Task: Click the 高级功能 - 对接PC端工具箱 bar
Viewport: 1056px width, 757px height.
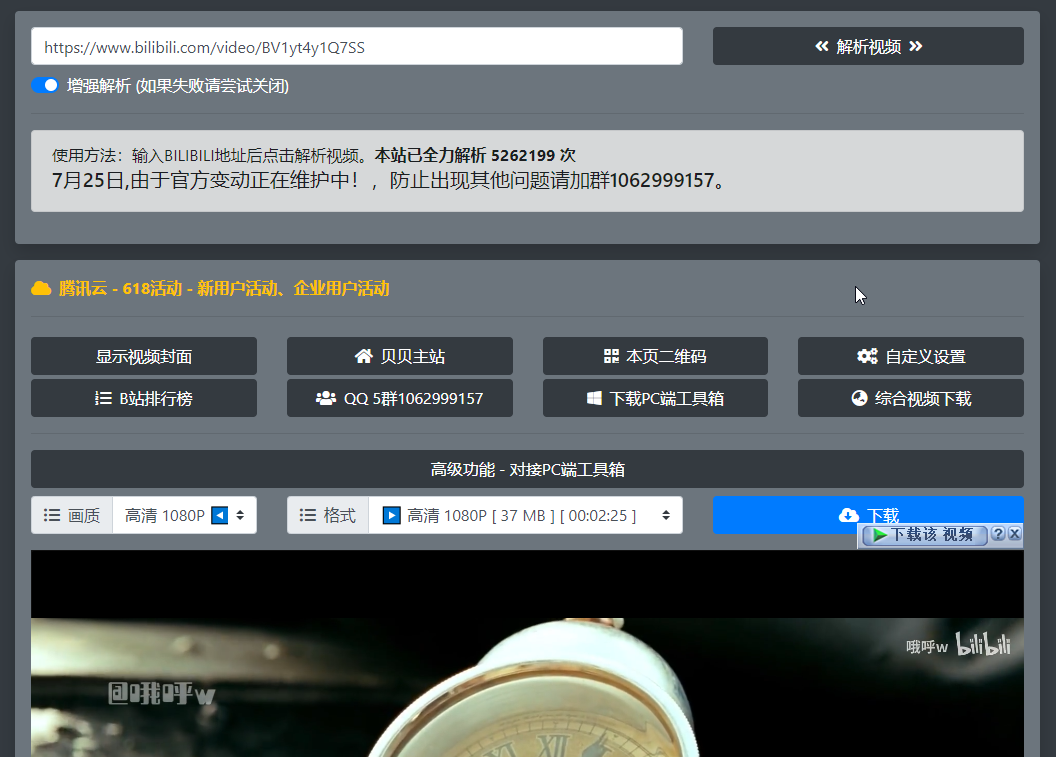Action: [527, 469]
